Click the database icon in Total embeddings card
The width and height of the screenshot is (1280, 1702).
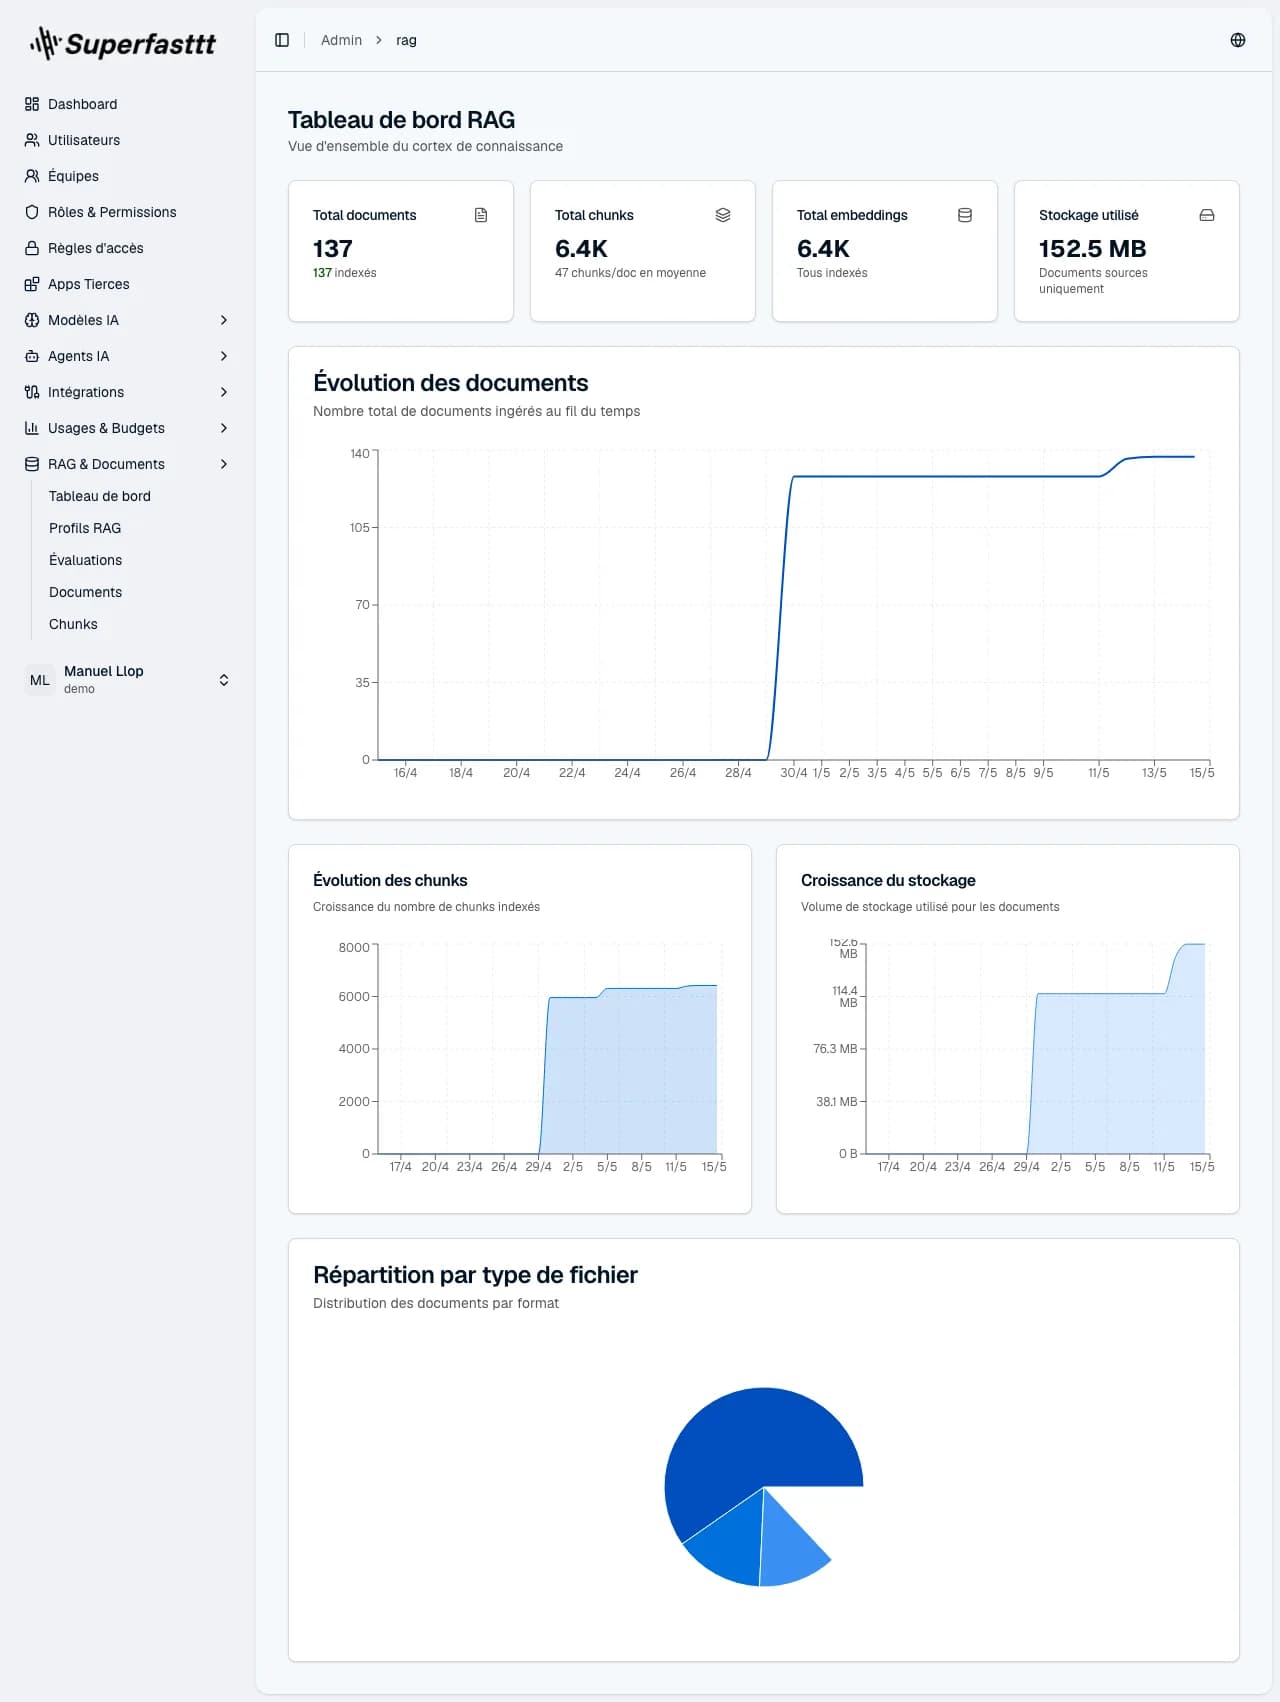(x=965, y=215)
